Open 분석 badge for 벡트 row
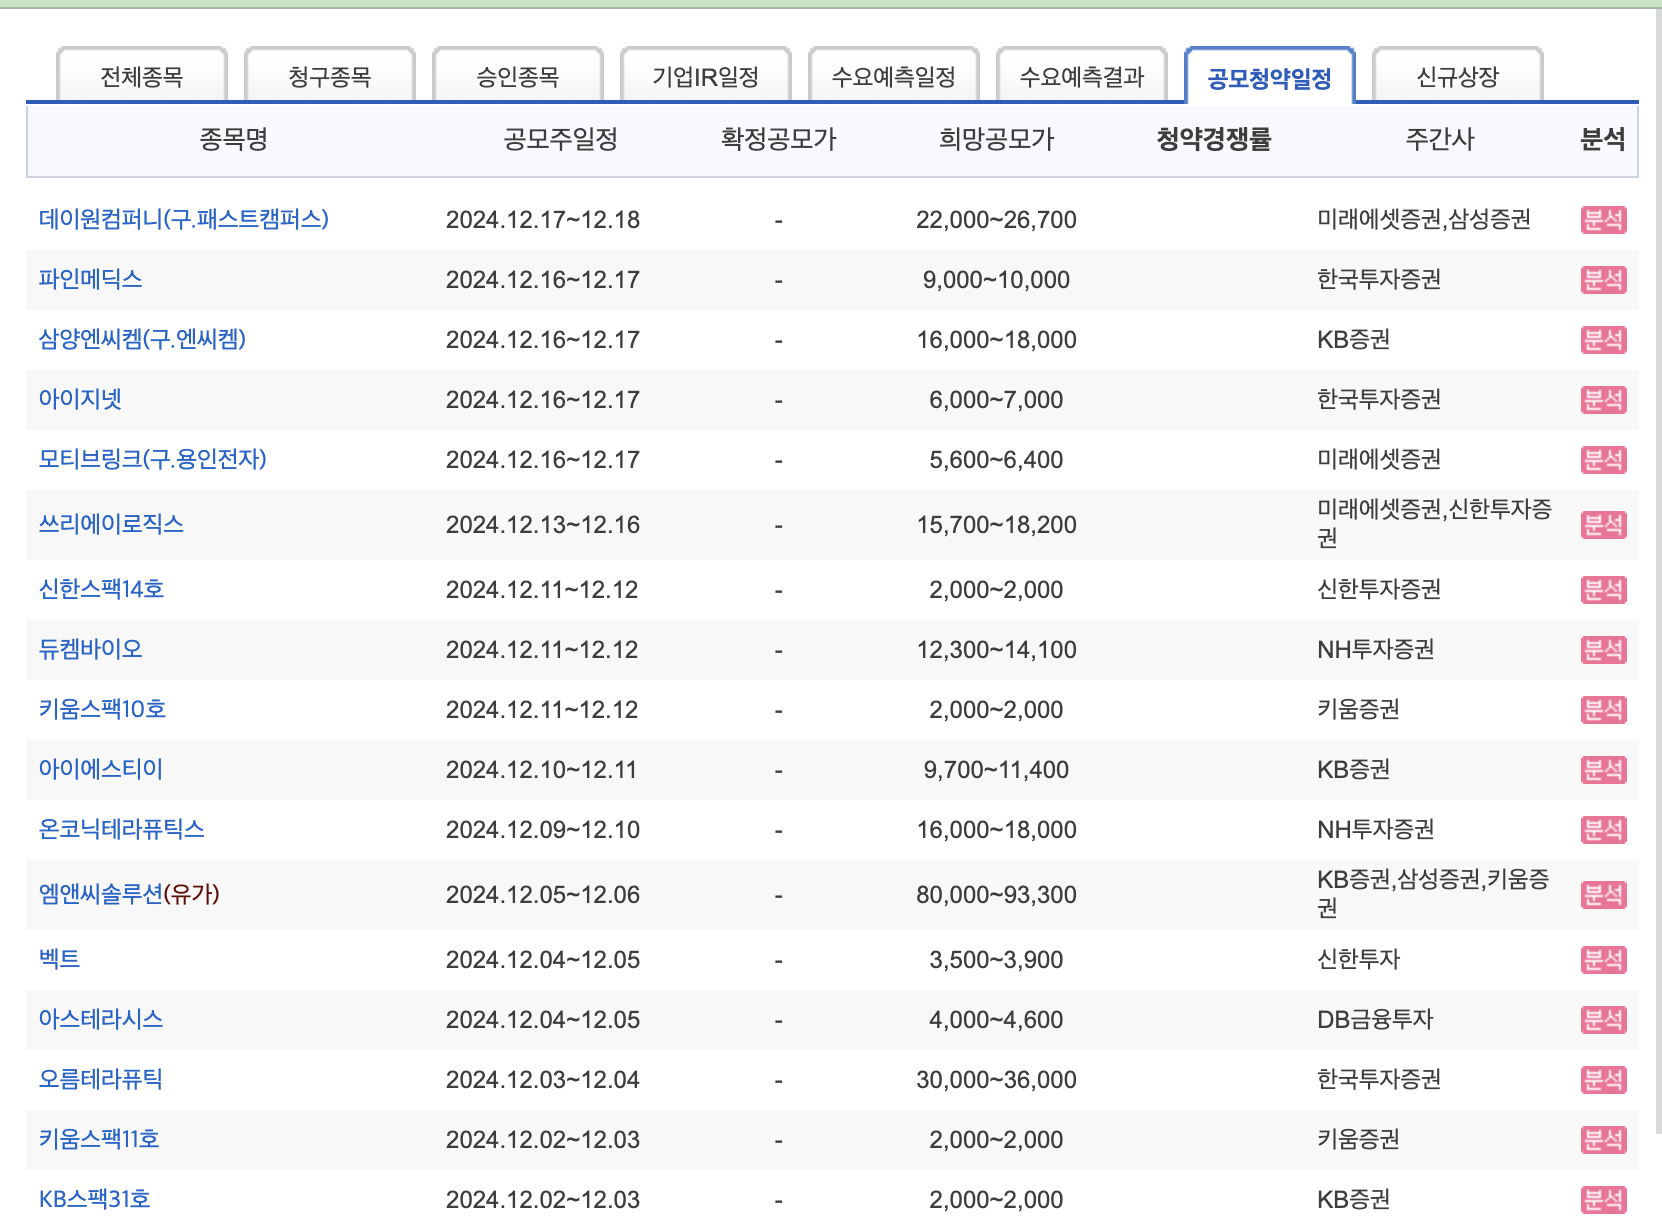This screenshot has height=1229, width=1662. pyautogui.click(x=1603, y=960)
